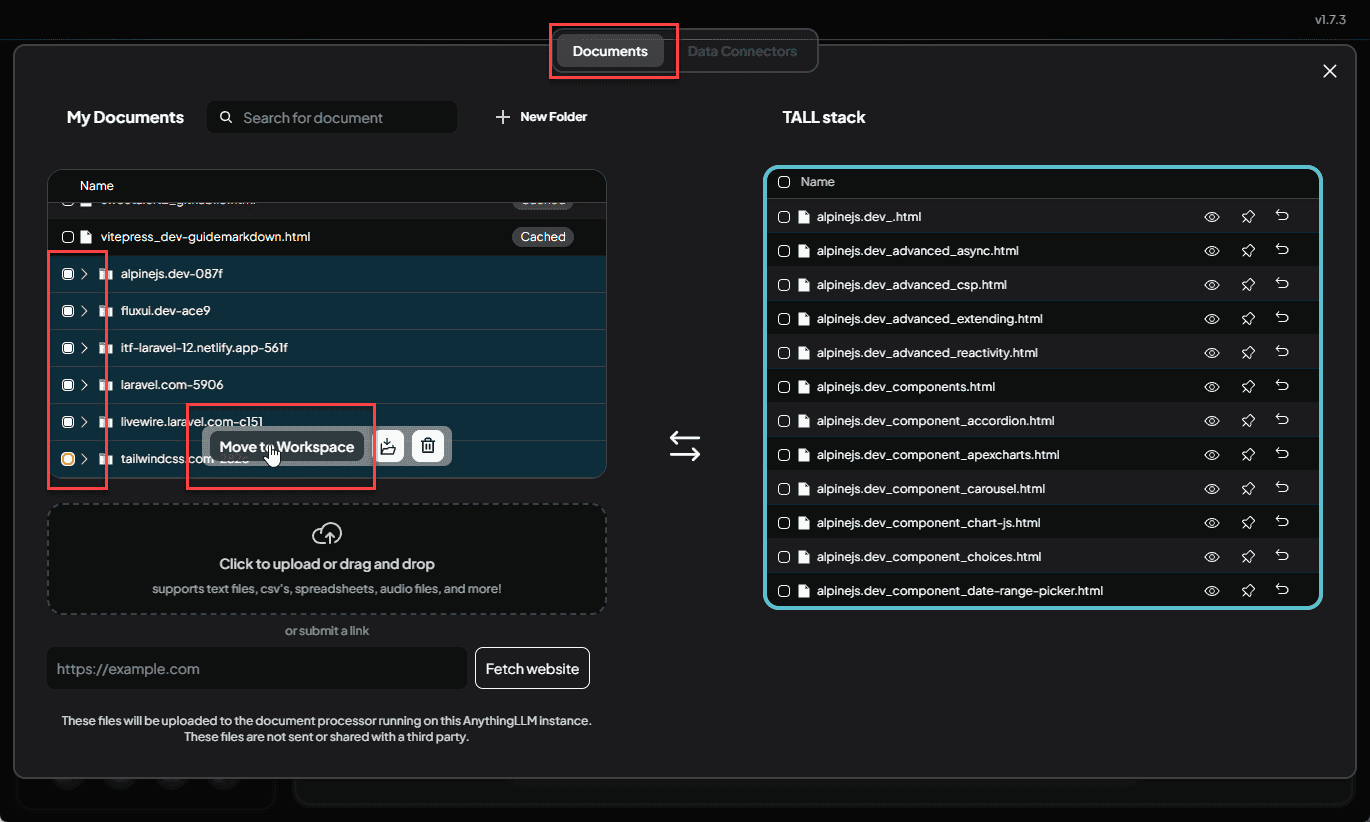Check the vitepress_dev-guidemarkdown.html checkbox
The width and height of the screenshot is (1370, 822).
68,237
